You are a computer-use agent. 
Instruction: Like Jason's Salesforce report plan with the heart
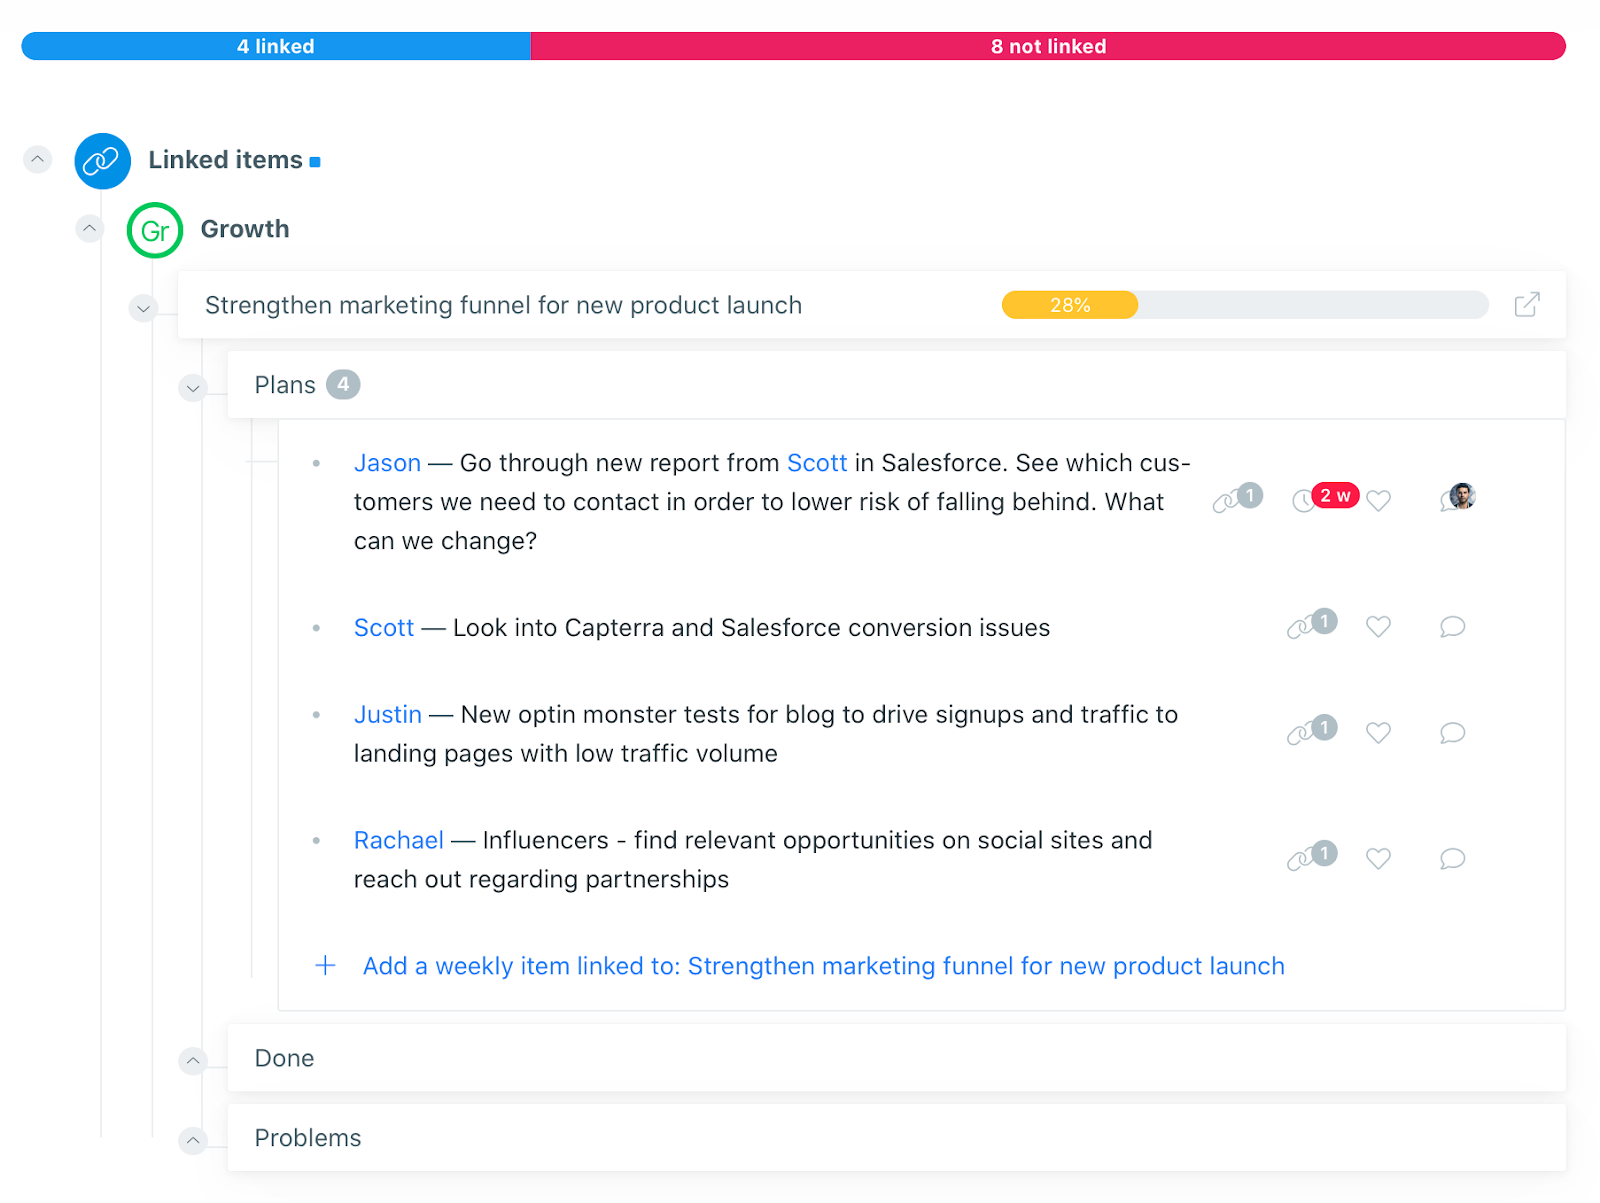[x=1378, y=500]
